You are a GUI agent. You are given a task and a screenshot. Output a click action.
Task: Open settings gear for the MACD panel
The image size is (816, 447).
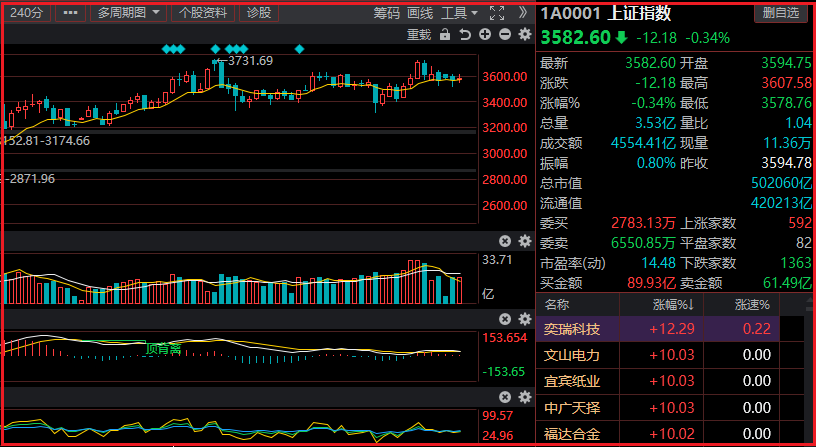click(x=524, y=319)
